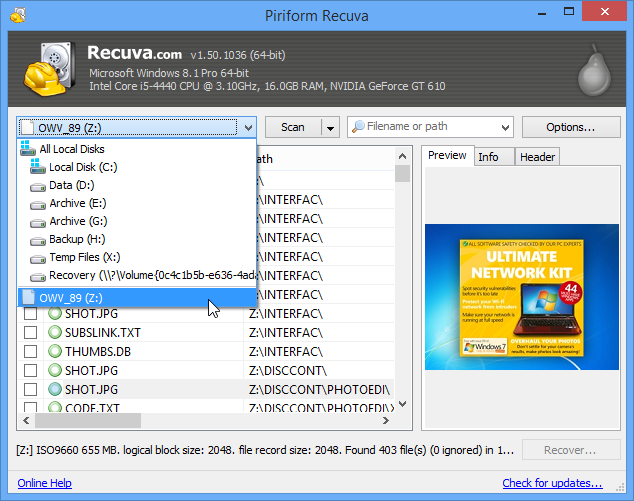Click the Filename or path search field

[431, 127]
